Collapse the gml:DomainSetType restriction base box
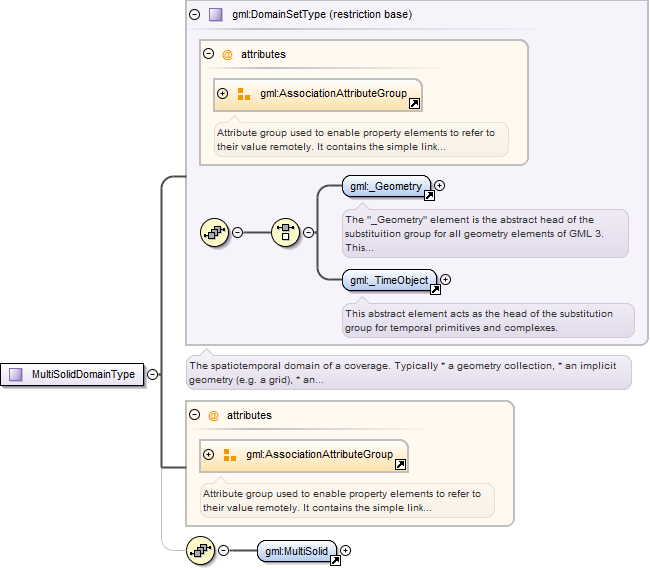This screenshot has width=650, height=570. [194, 15]
